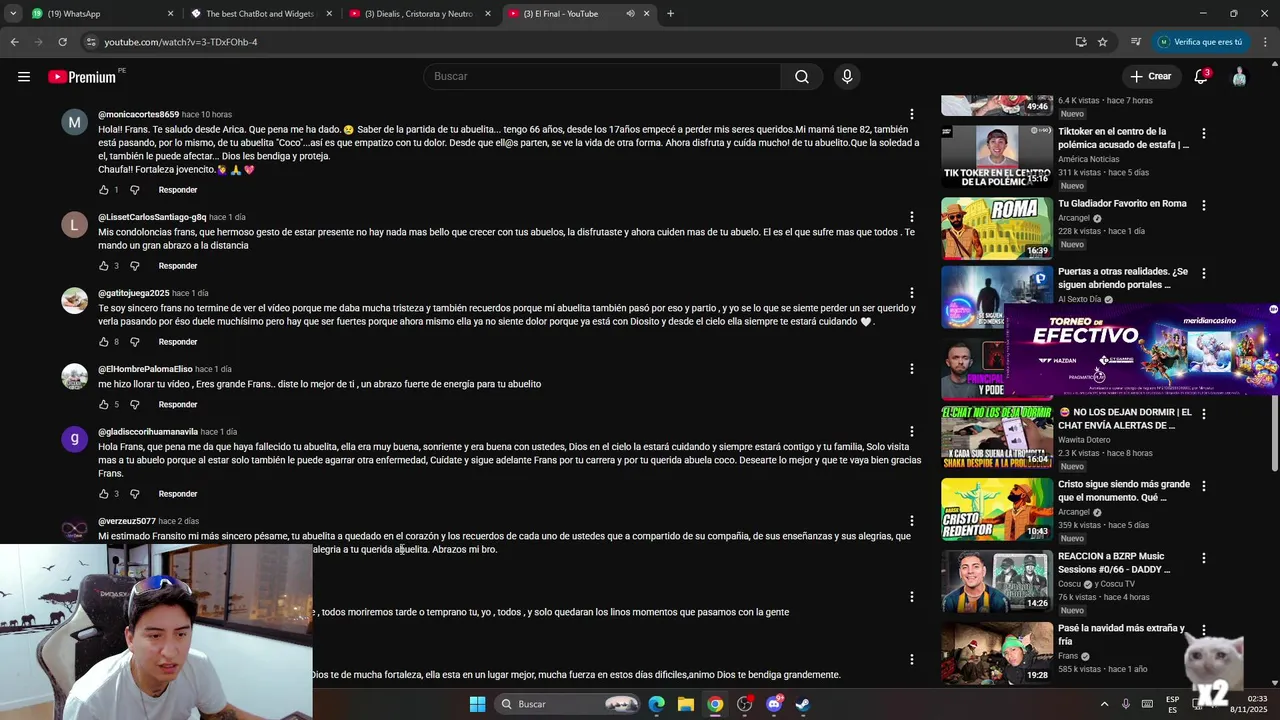The width and height of the screenshot is (1280, 720).
Task: Reload the current page
Action: [x=62, y=42]
